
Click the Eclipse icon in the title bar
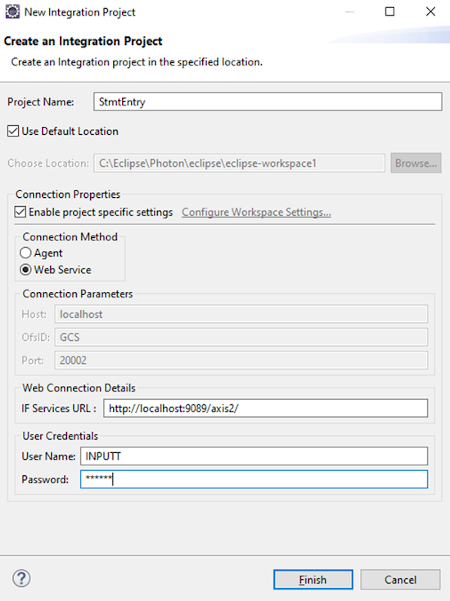12,12
